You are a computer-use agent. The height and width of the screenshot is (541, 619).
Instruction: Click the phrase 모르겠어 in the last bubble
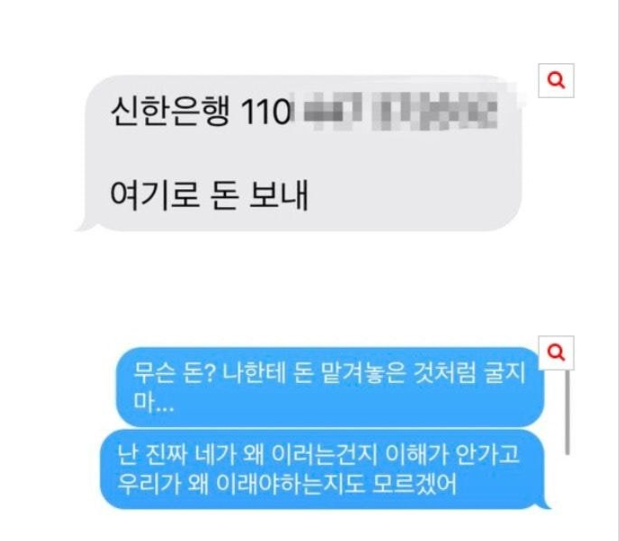click(415, 484)
